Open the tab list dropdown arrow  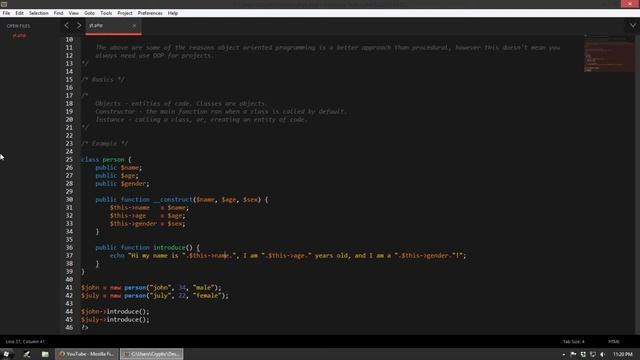[x=633, y=25]
